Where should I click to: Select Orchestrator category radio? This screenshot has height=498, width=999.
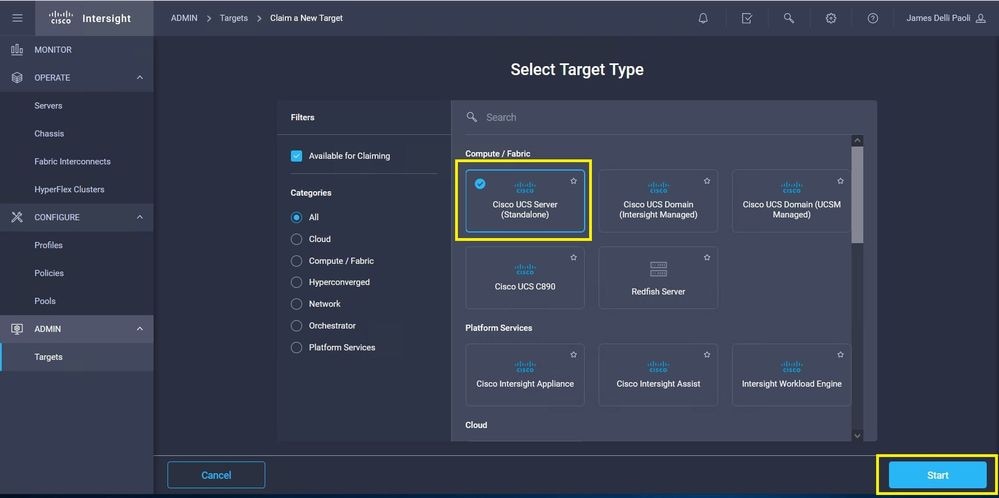click(296, 326)
